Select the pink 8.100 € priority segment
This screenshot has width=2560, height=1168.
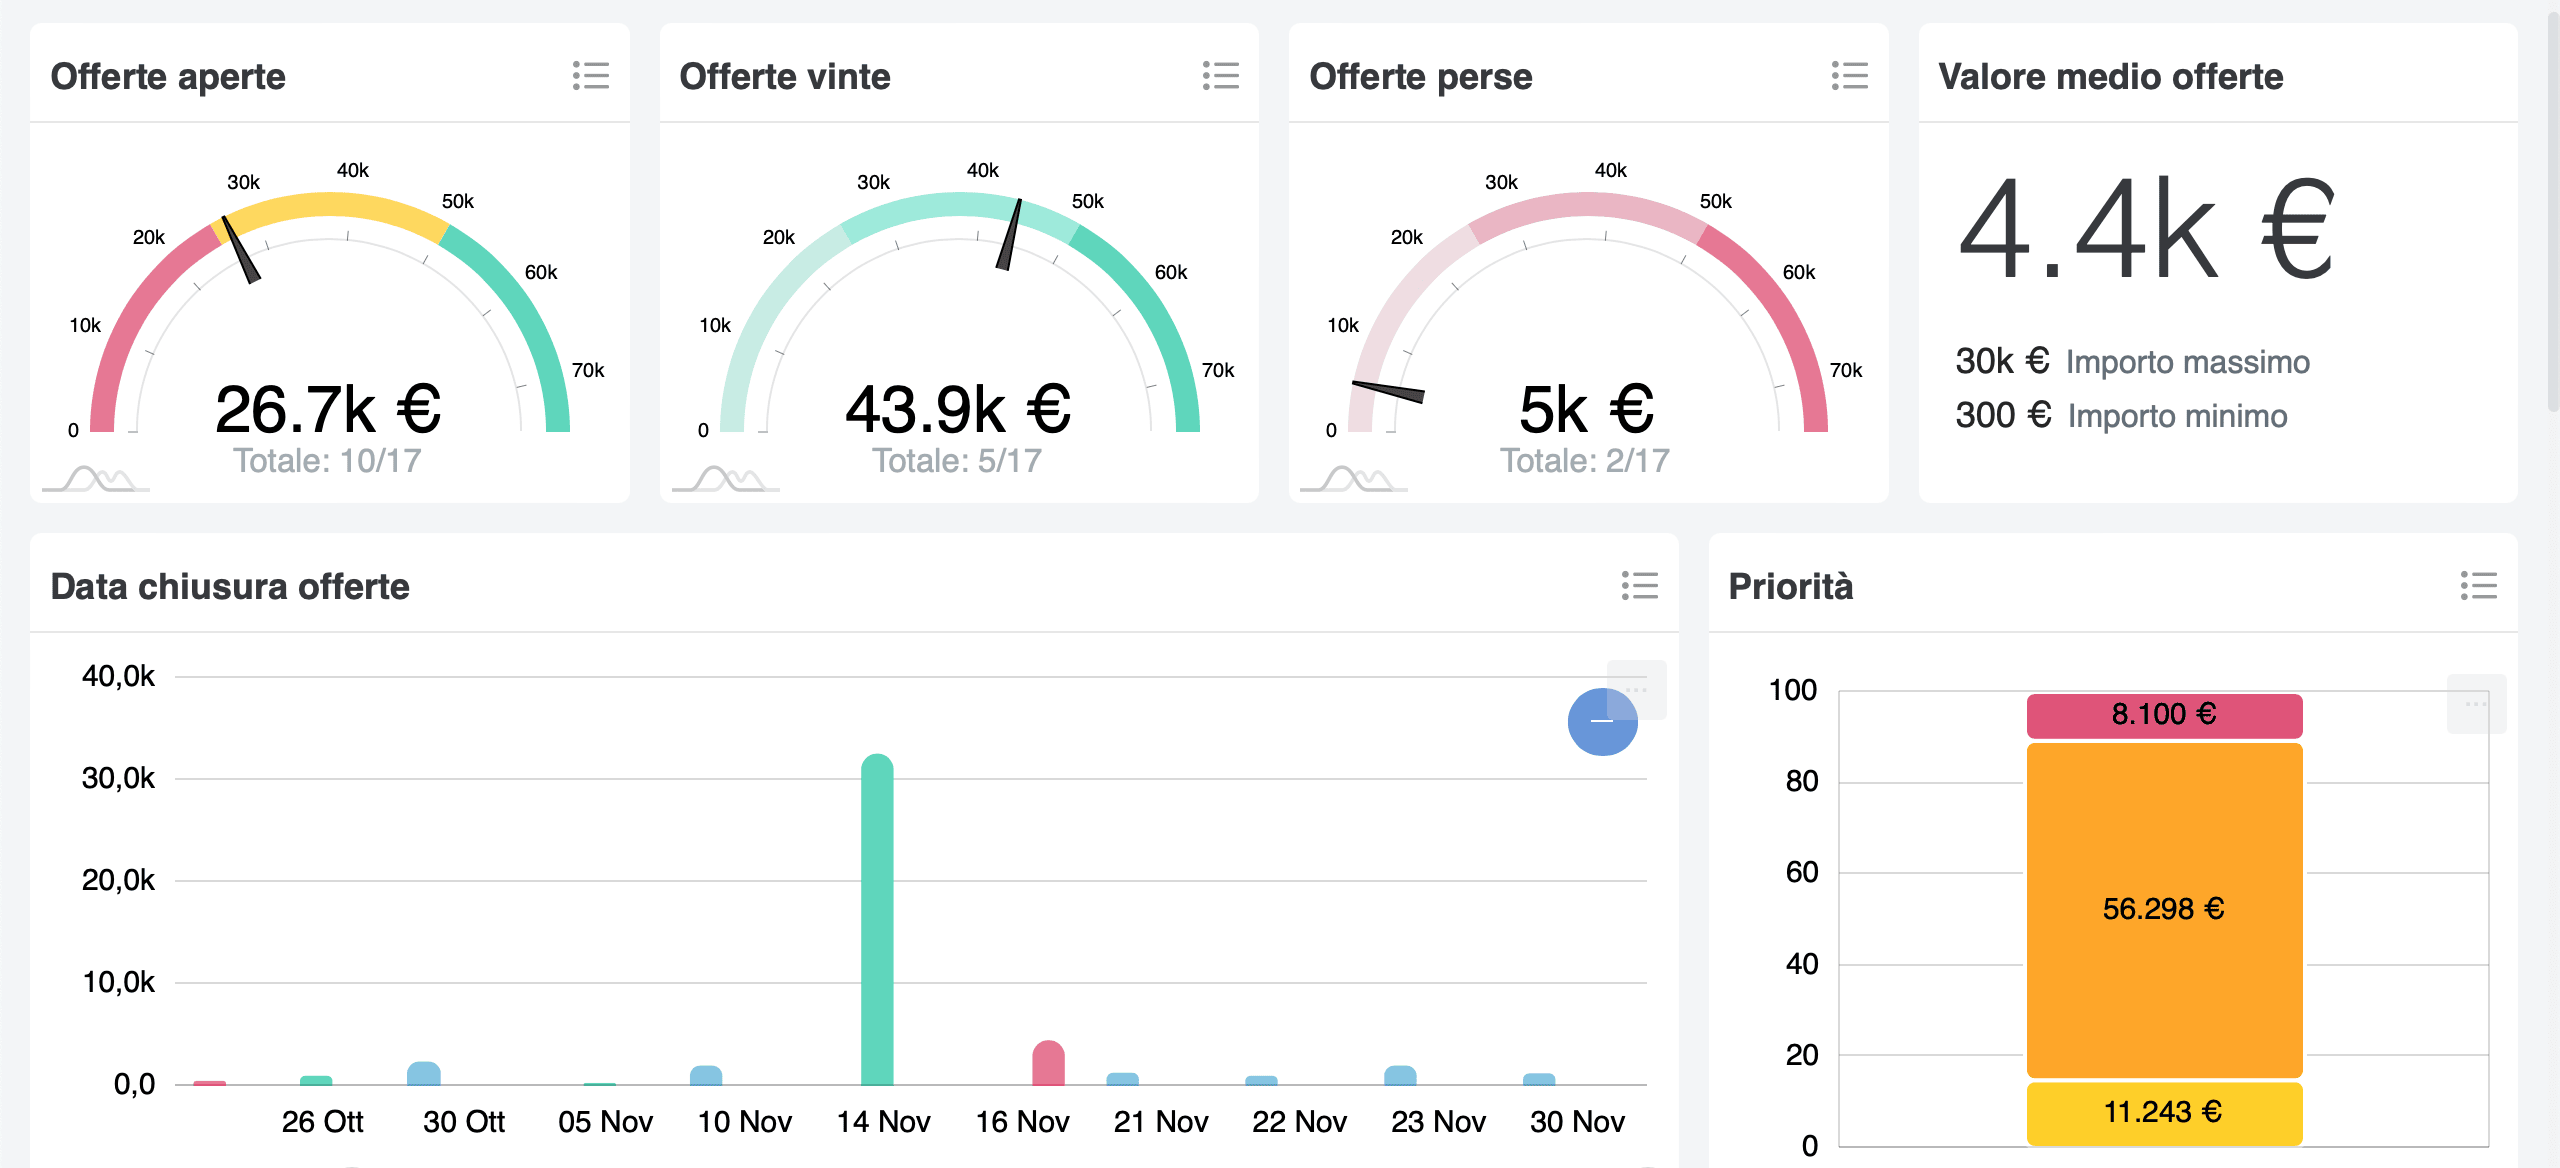tap(2164, 715)
